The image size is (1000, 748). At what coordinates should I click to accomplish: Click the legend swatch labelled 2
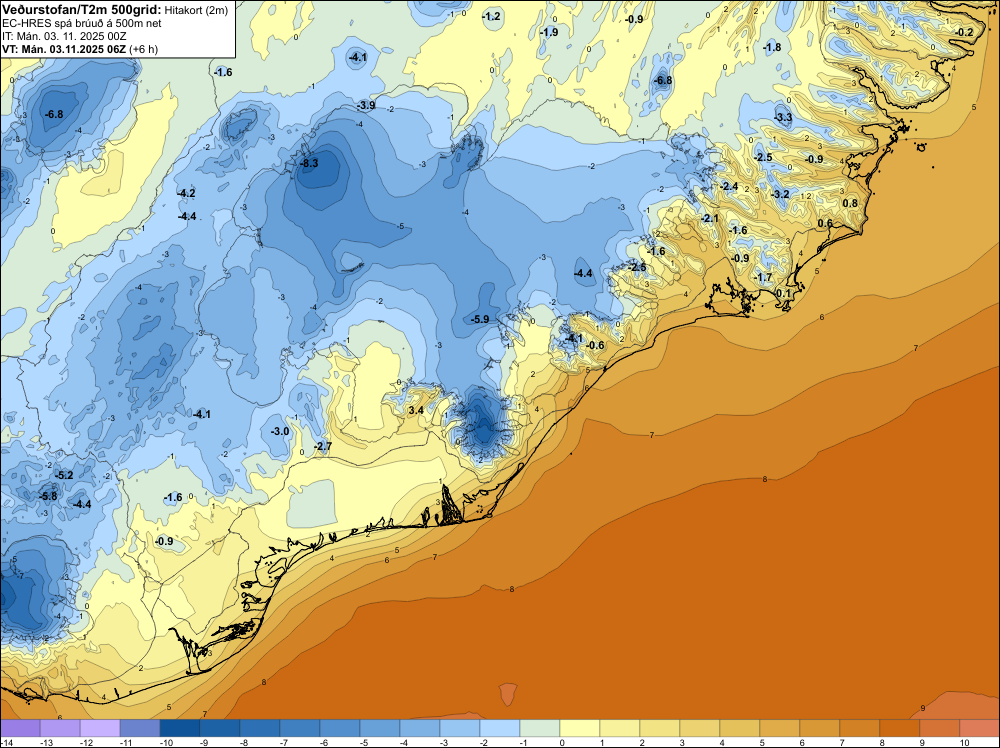(x=659, y=728)
